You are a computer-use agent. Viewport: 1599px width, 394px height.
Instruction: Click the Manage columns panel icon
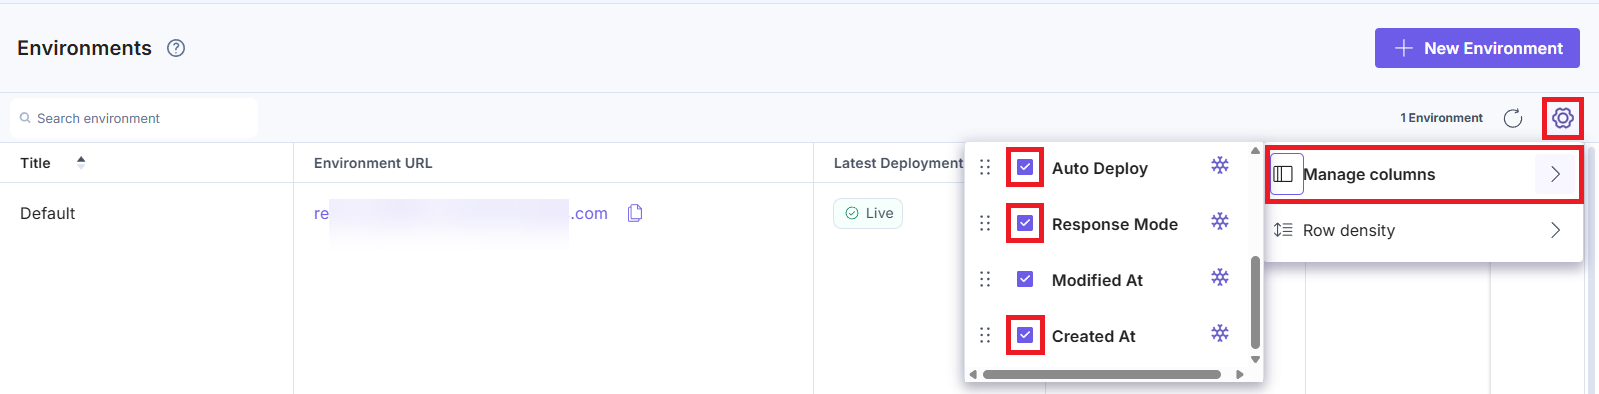coord(1284,174)
